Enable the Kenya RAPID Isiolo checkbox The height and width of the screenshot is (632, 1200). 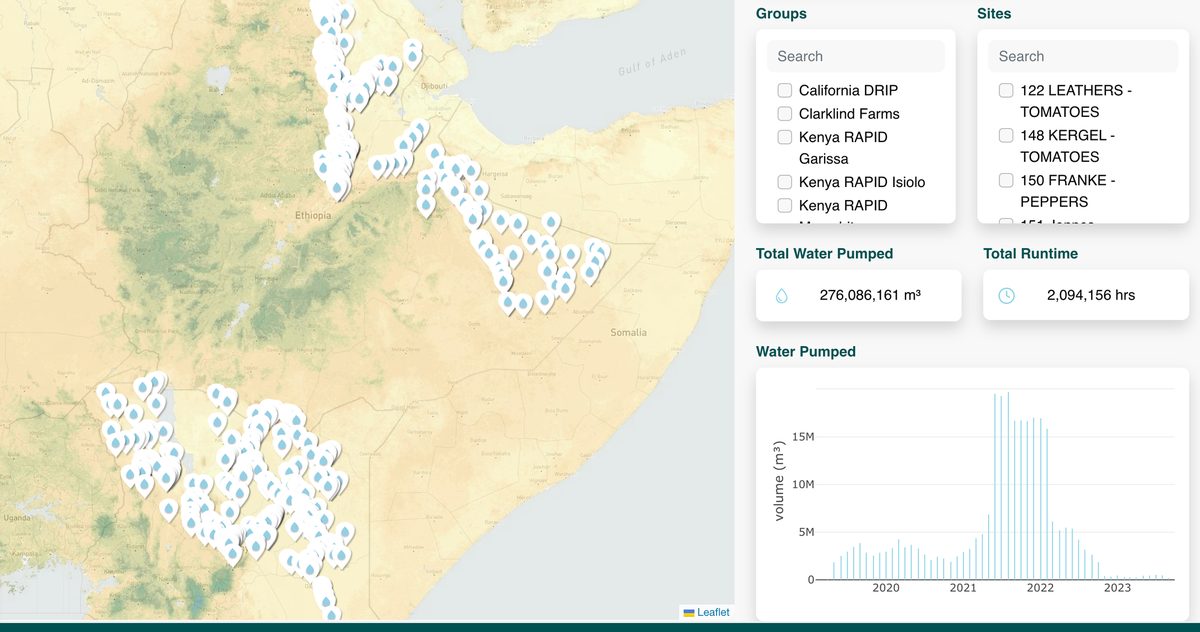click(x=784, y=182)
